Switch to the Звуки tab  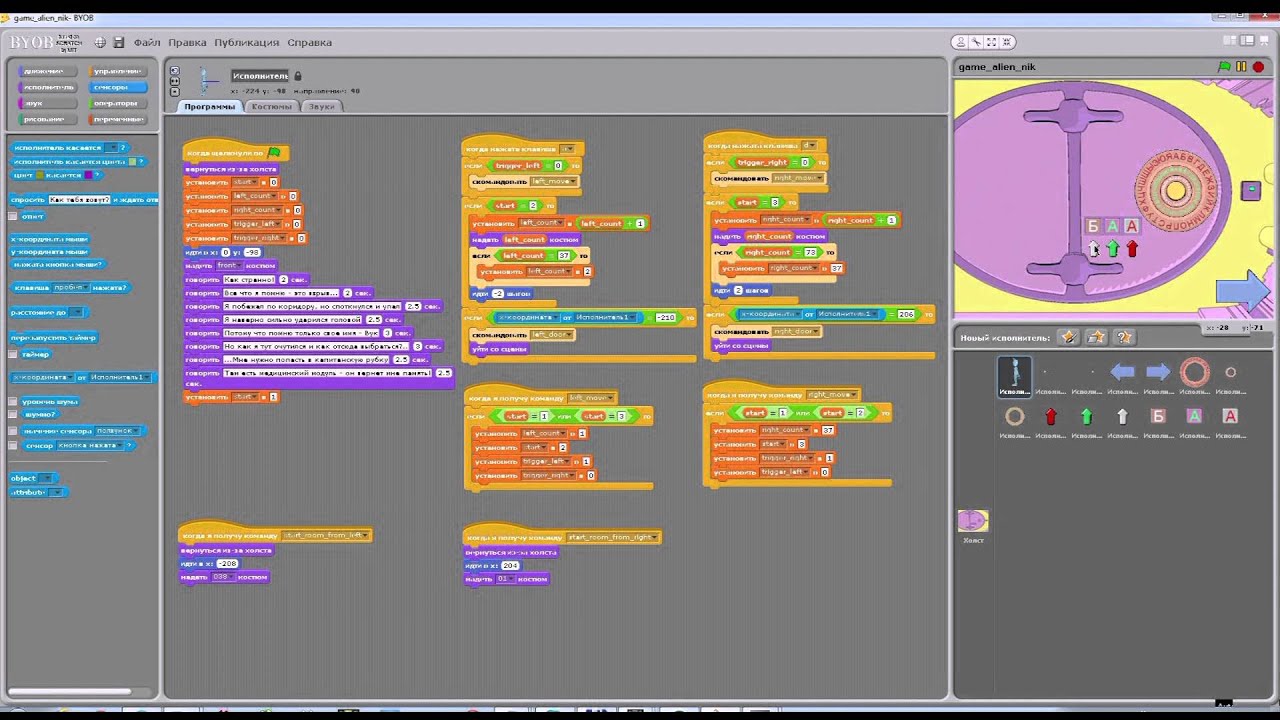click(321, 106)
